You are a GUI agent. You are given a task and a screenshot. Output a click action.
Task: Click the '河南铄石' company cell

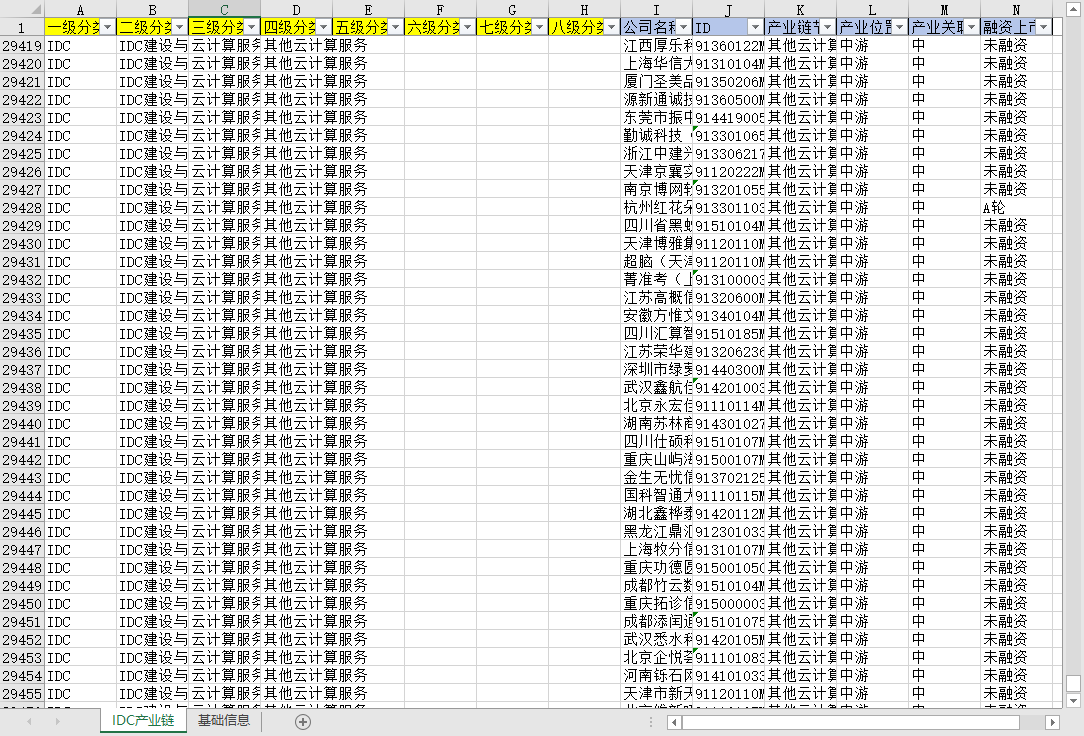(656, 676)
